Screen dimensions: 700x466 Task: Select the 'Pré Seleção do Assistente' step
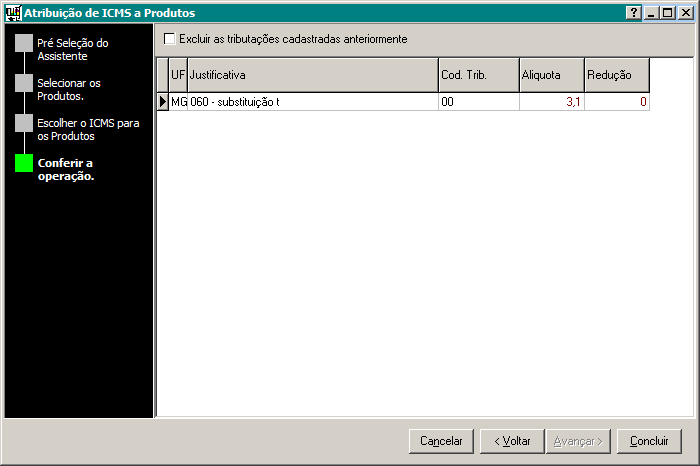tap(73, 50)
